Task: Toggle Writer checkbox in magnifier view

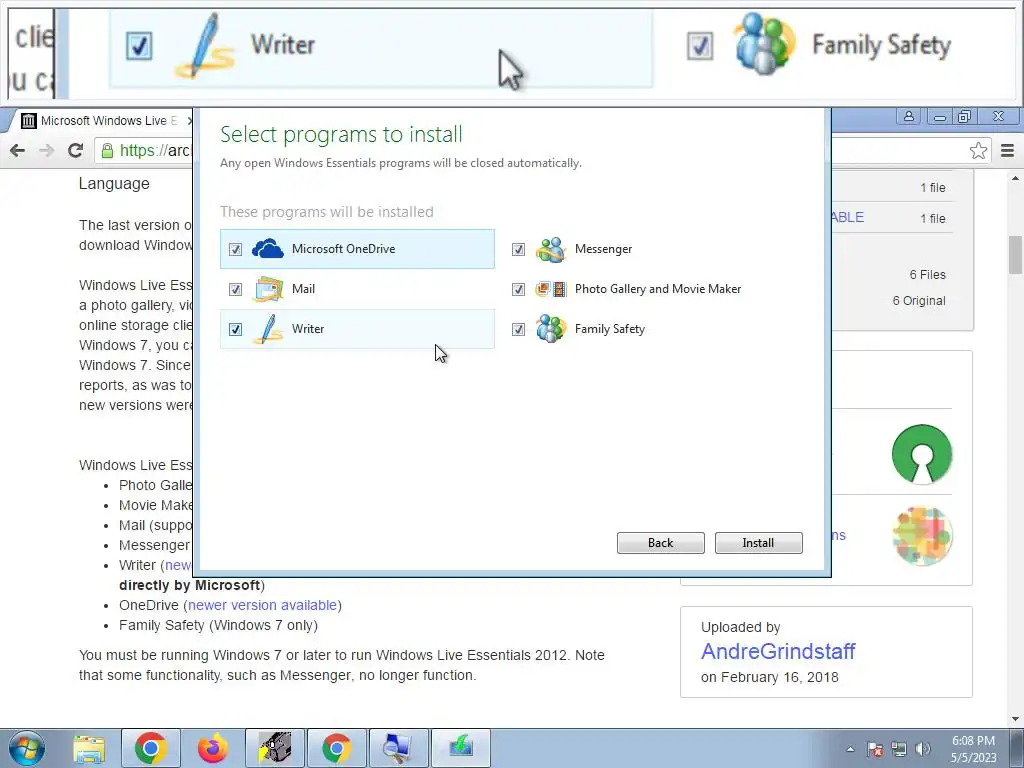Action: coord(139,46)
